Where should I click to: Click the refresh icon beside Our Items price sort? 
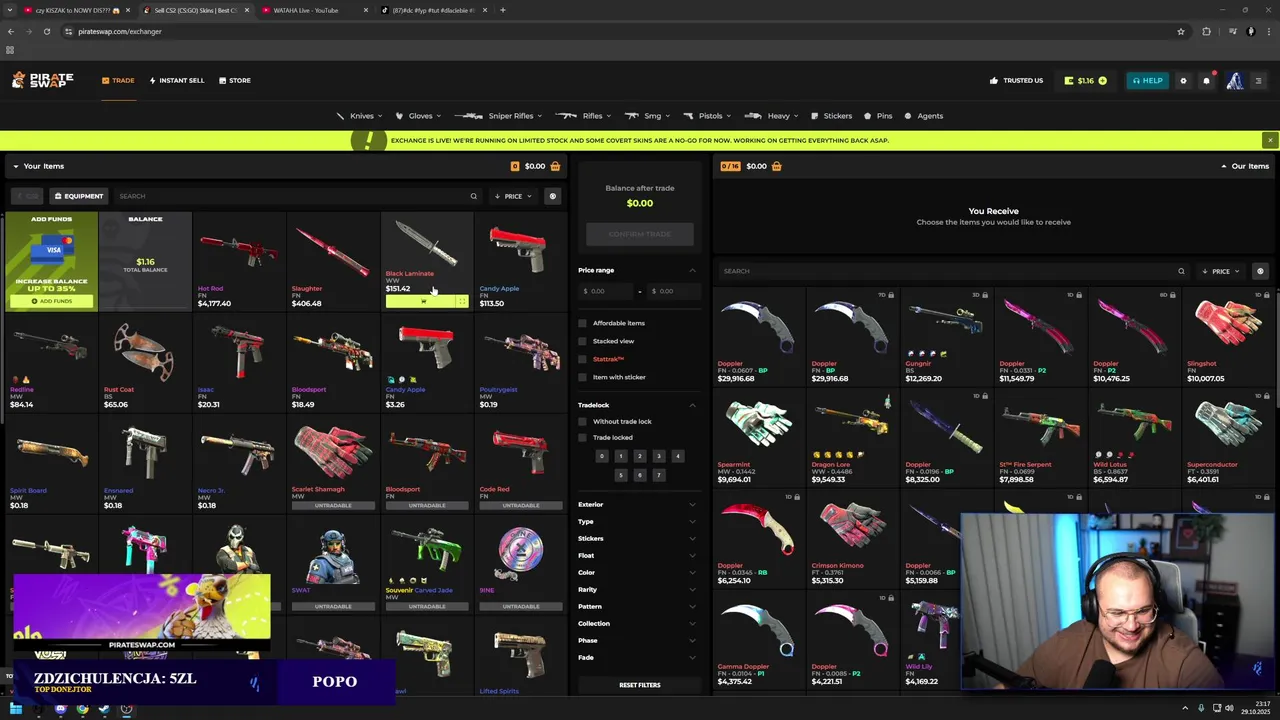(1260, 271)
